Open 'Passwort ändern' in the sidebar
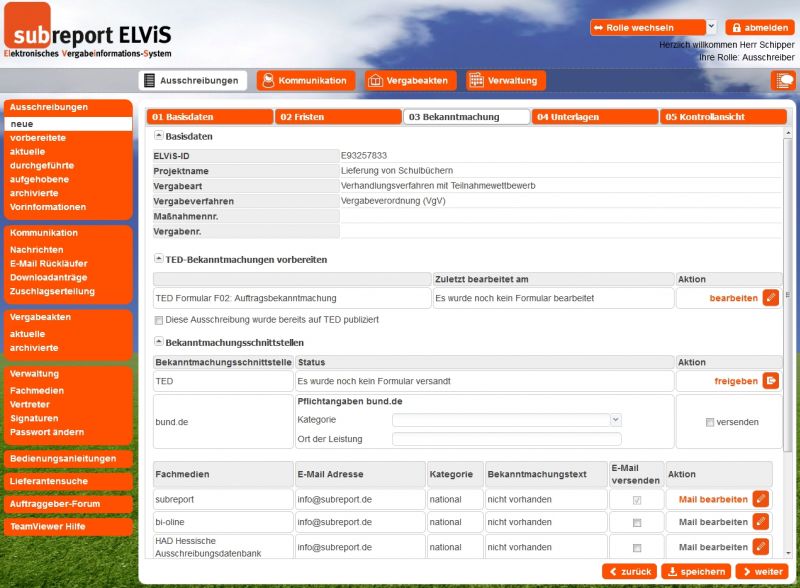Viewport: 800px width, 588px height. pyautogui.click(x=47, y=432)
